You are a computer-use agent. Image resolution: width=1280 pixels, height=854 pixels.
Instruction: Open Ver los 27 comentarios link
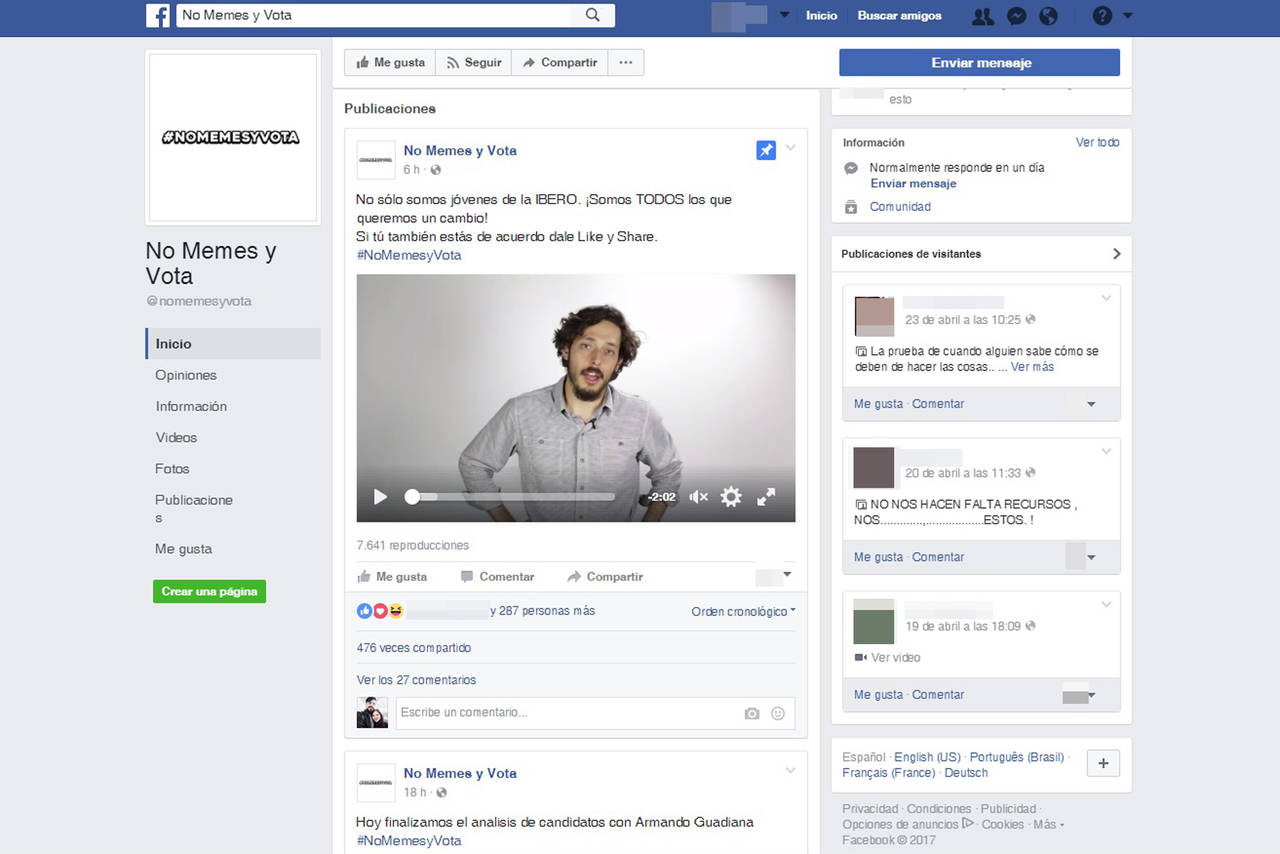pos(416,680)
